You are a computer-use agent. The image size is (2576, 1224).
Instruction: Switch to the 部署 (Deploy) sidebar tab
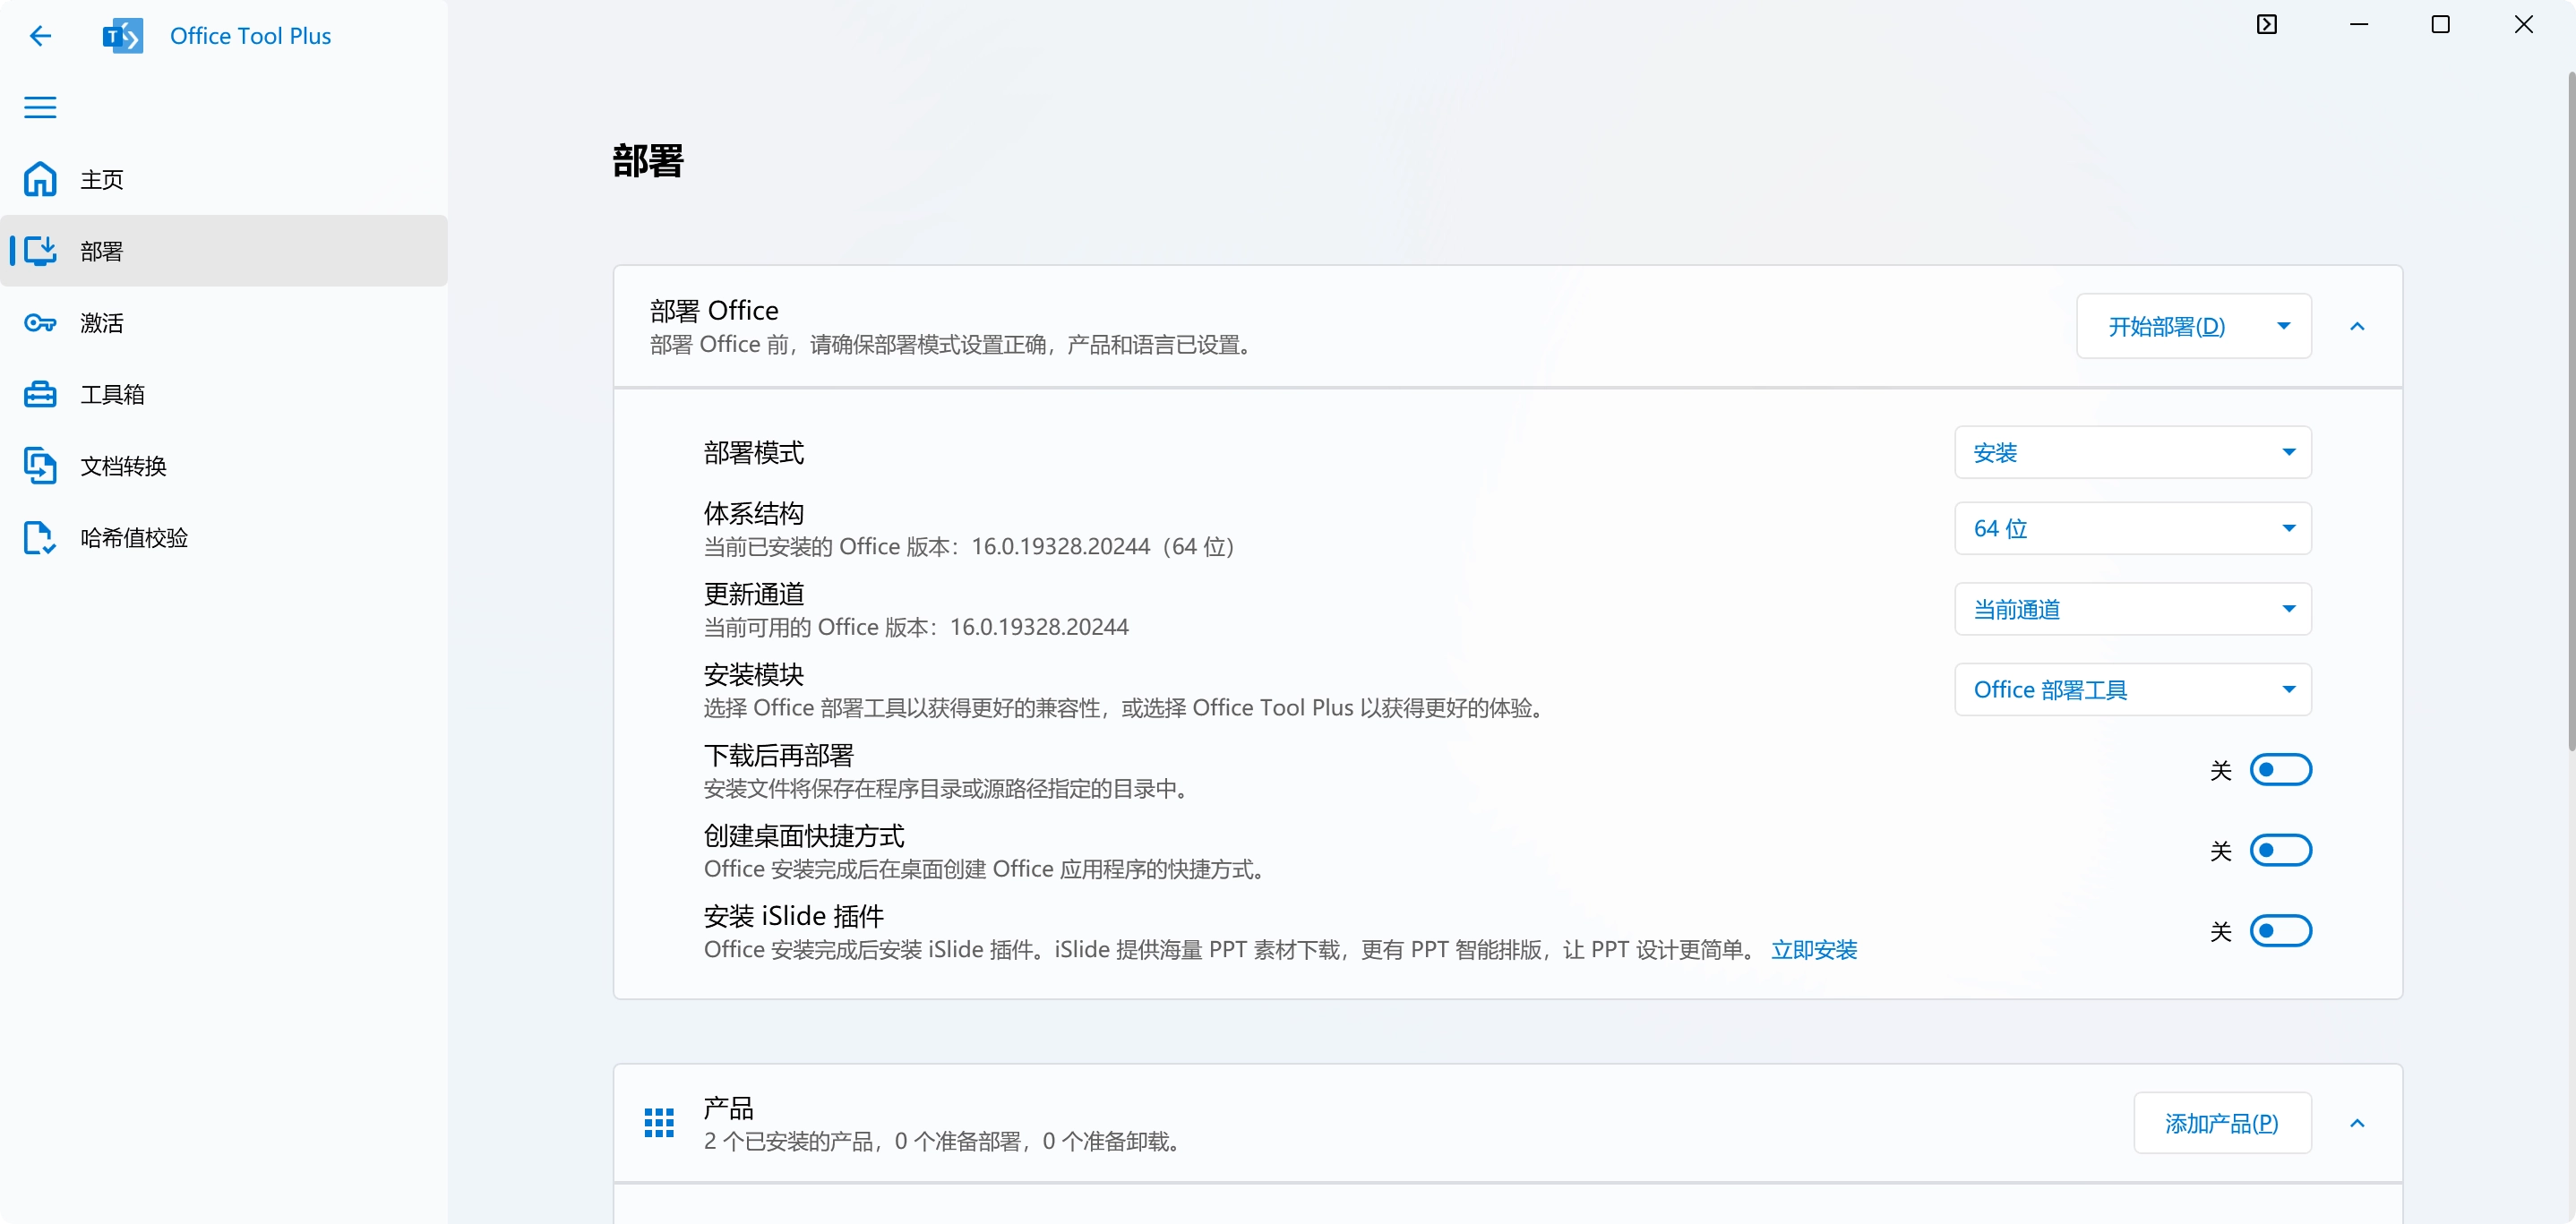point(100,251)
